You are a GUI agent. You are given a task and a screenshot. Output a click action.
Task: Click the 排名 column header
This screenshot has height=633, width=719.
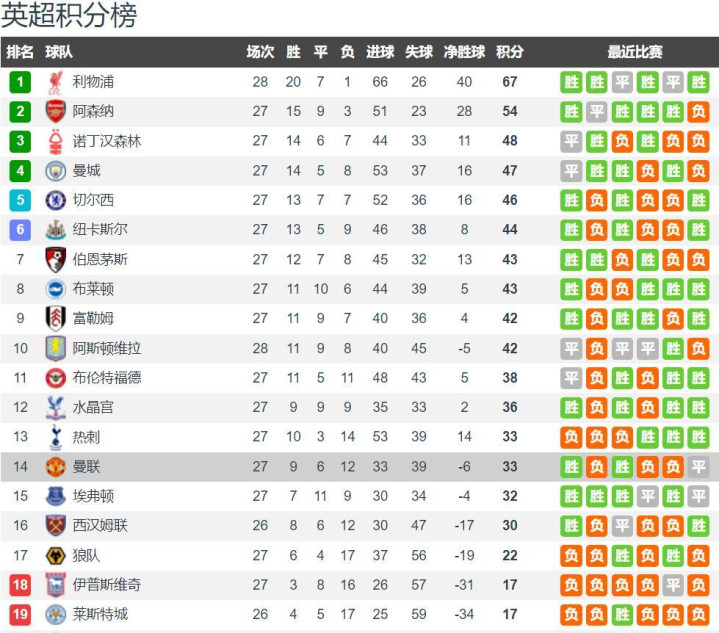pos(20,52)
